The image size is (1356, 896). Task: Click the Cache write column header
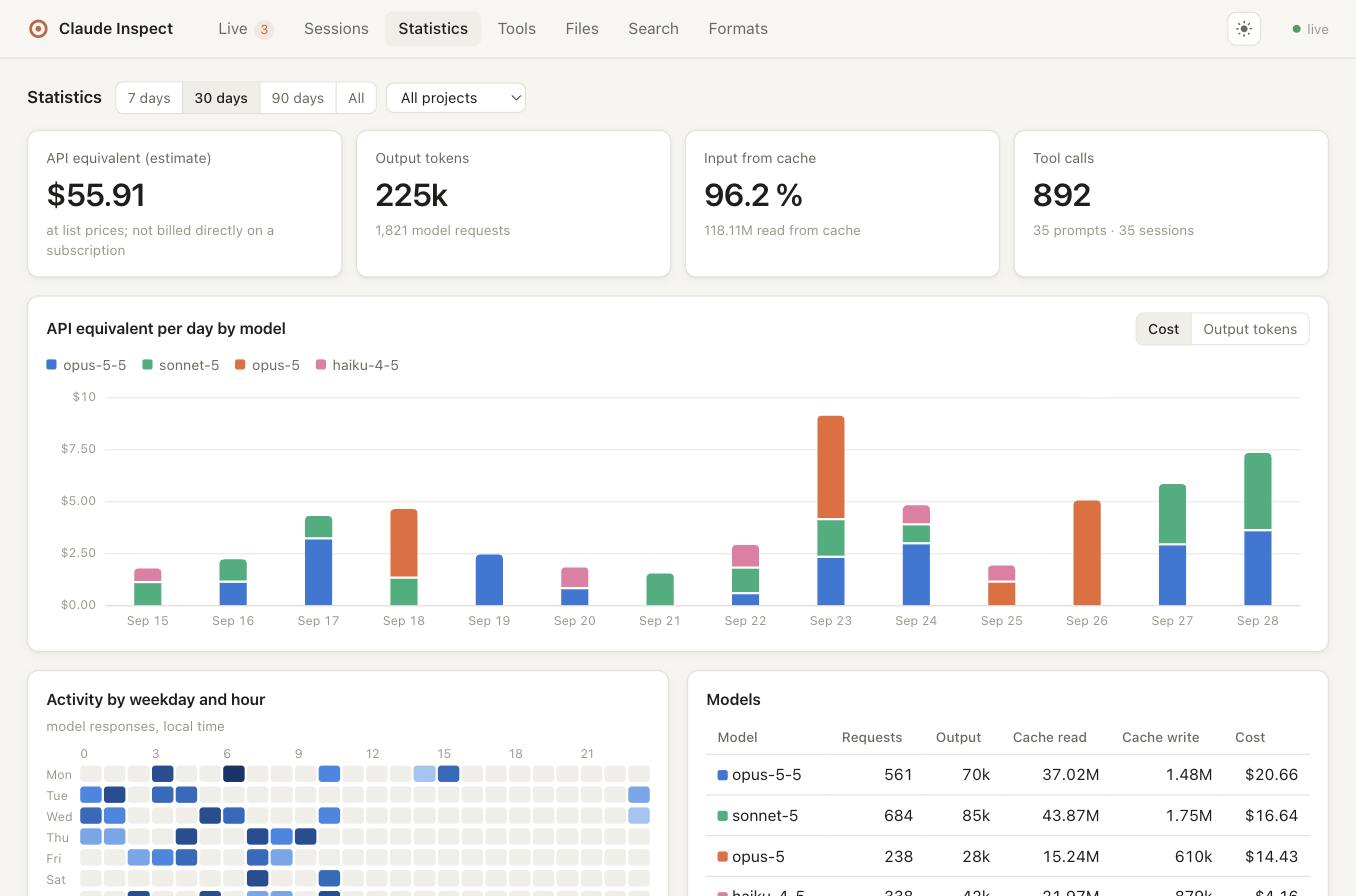point(1160,737)
